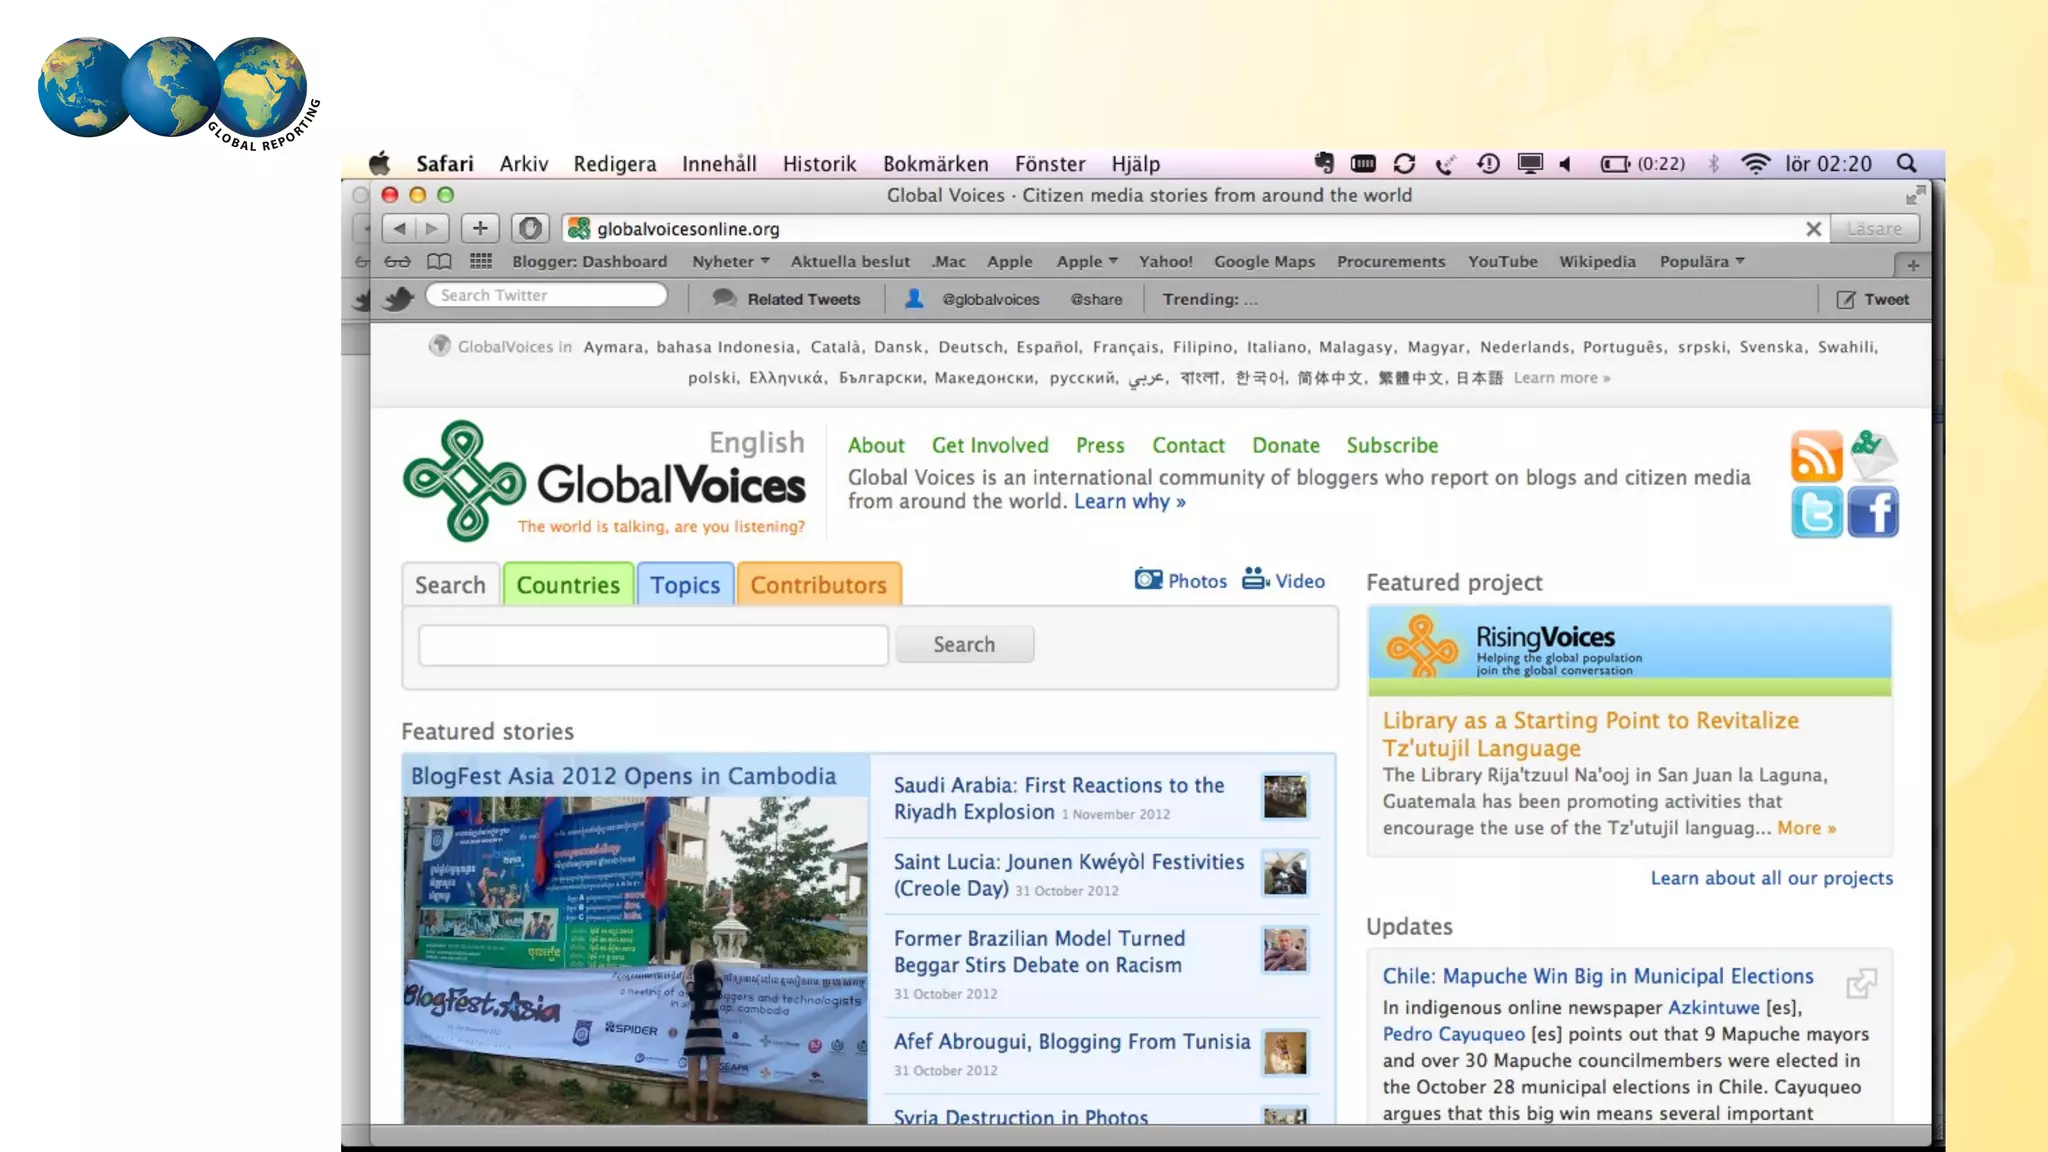Switch to the Countries tab
Viewport: 2048px width, 1152px height.
[x=568, y=585]
